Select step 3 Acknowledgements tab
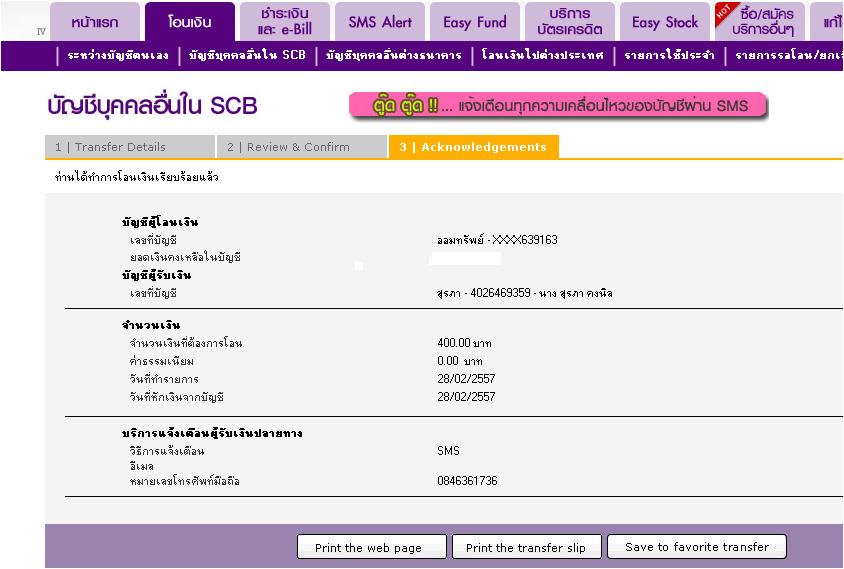Viewport: 844px width, 569px height. (473, 147)
